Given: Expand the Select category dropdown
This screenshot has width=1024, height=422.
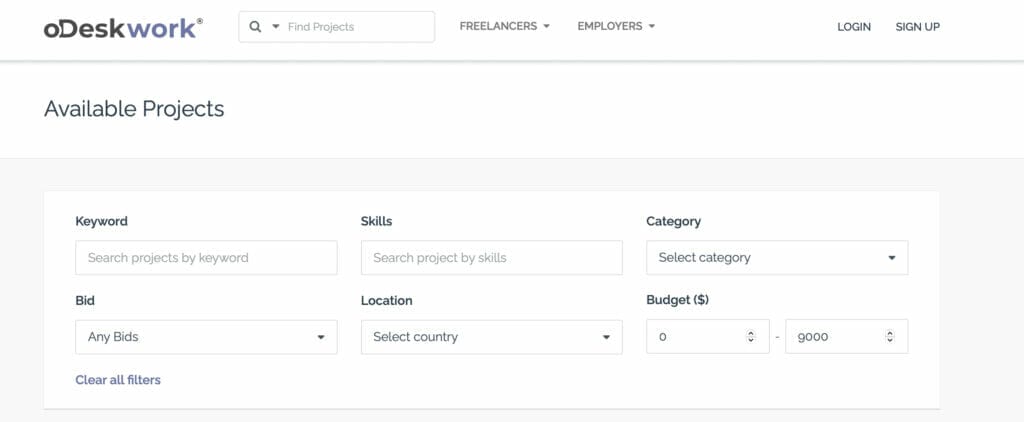Looking at the screenshot, I should pos(777,257).
